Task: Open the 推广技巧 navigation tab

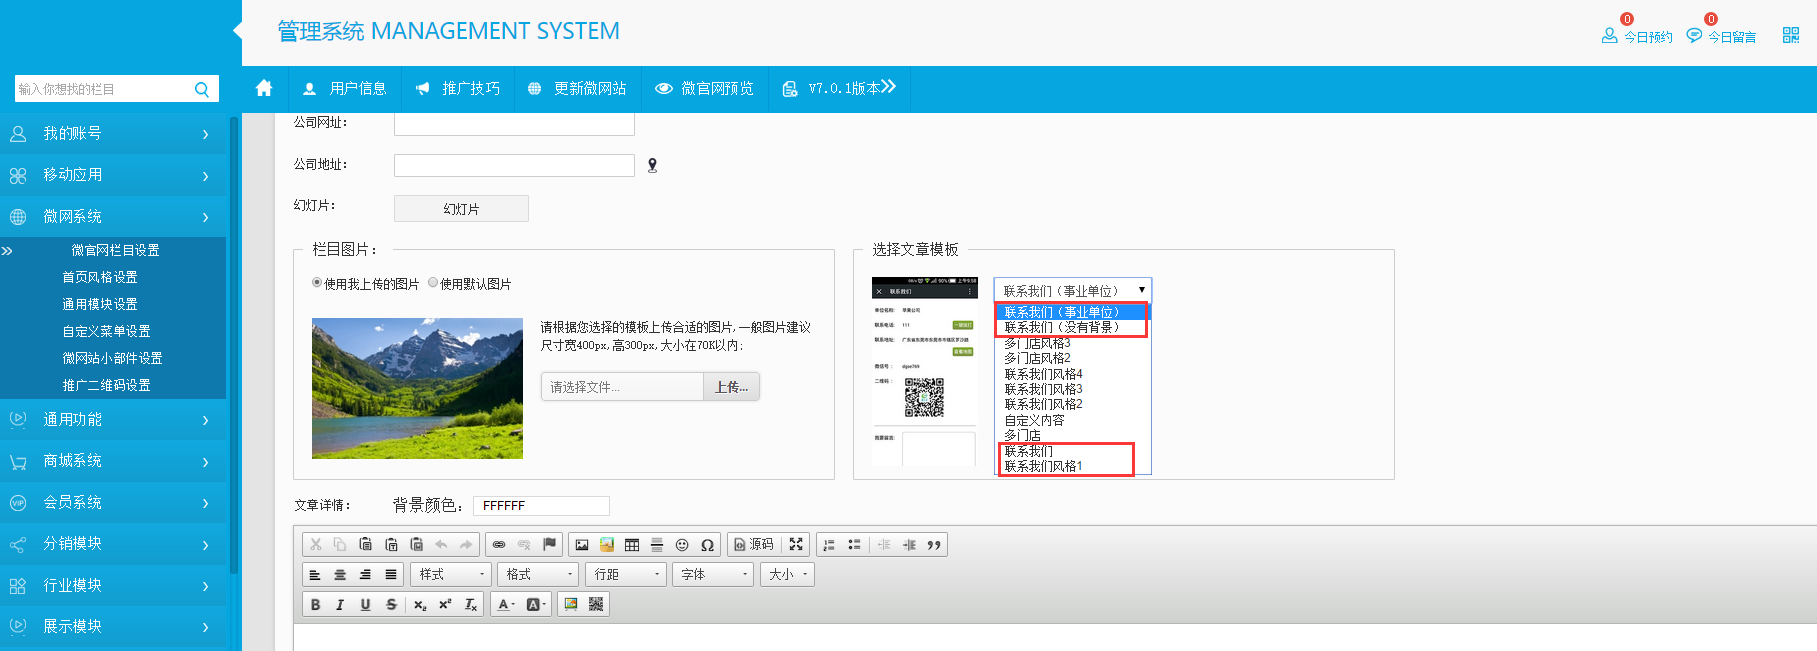Action: click(x=458, y=89)
